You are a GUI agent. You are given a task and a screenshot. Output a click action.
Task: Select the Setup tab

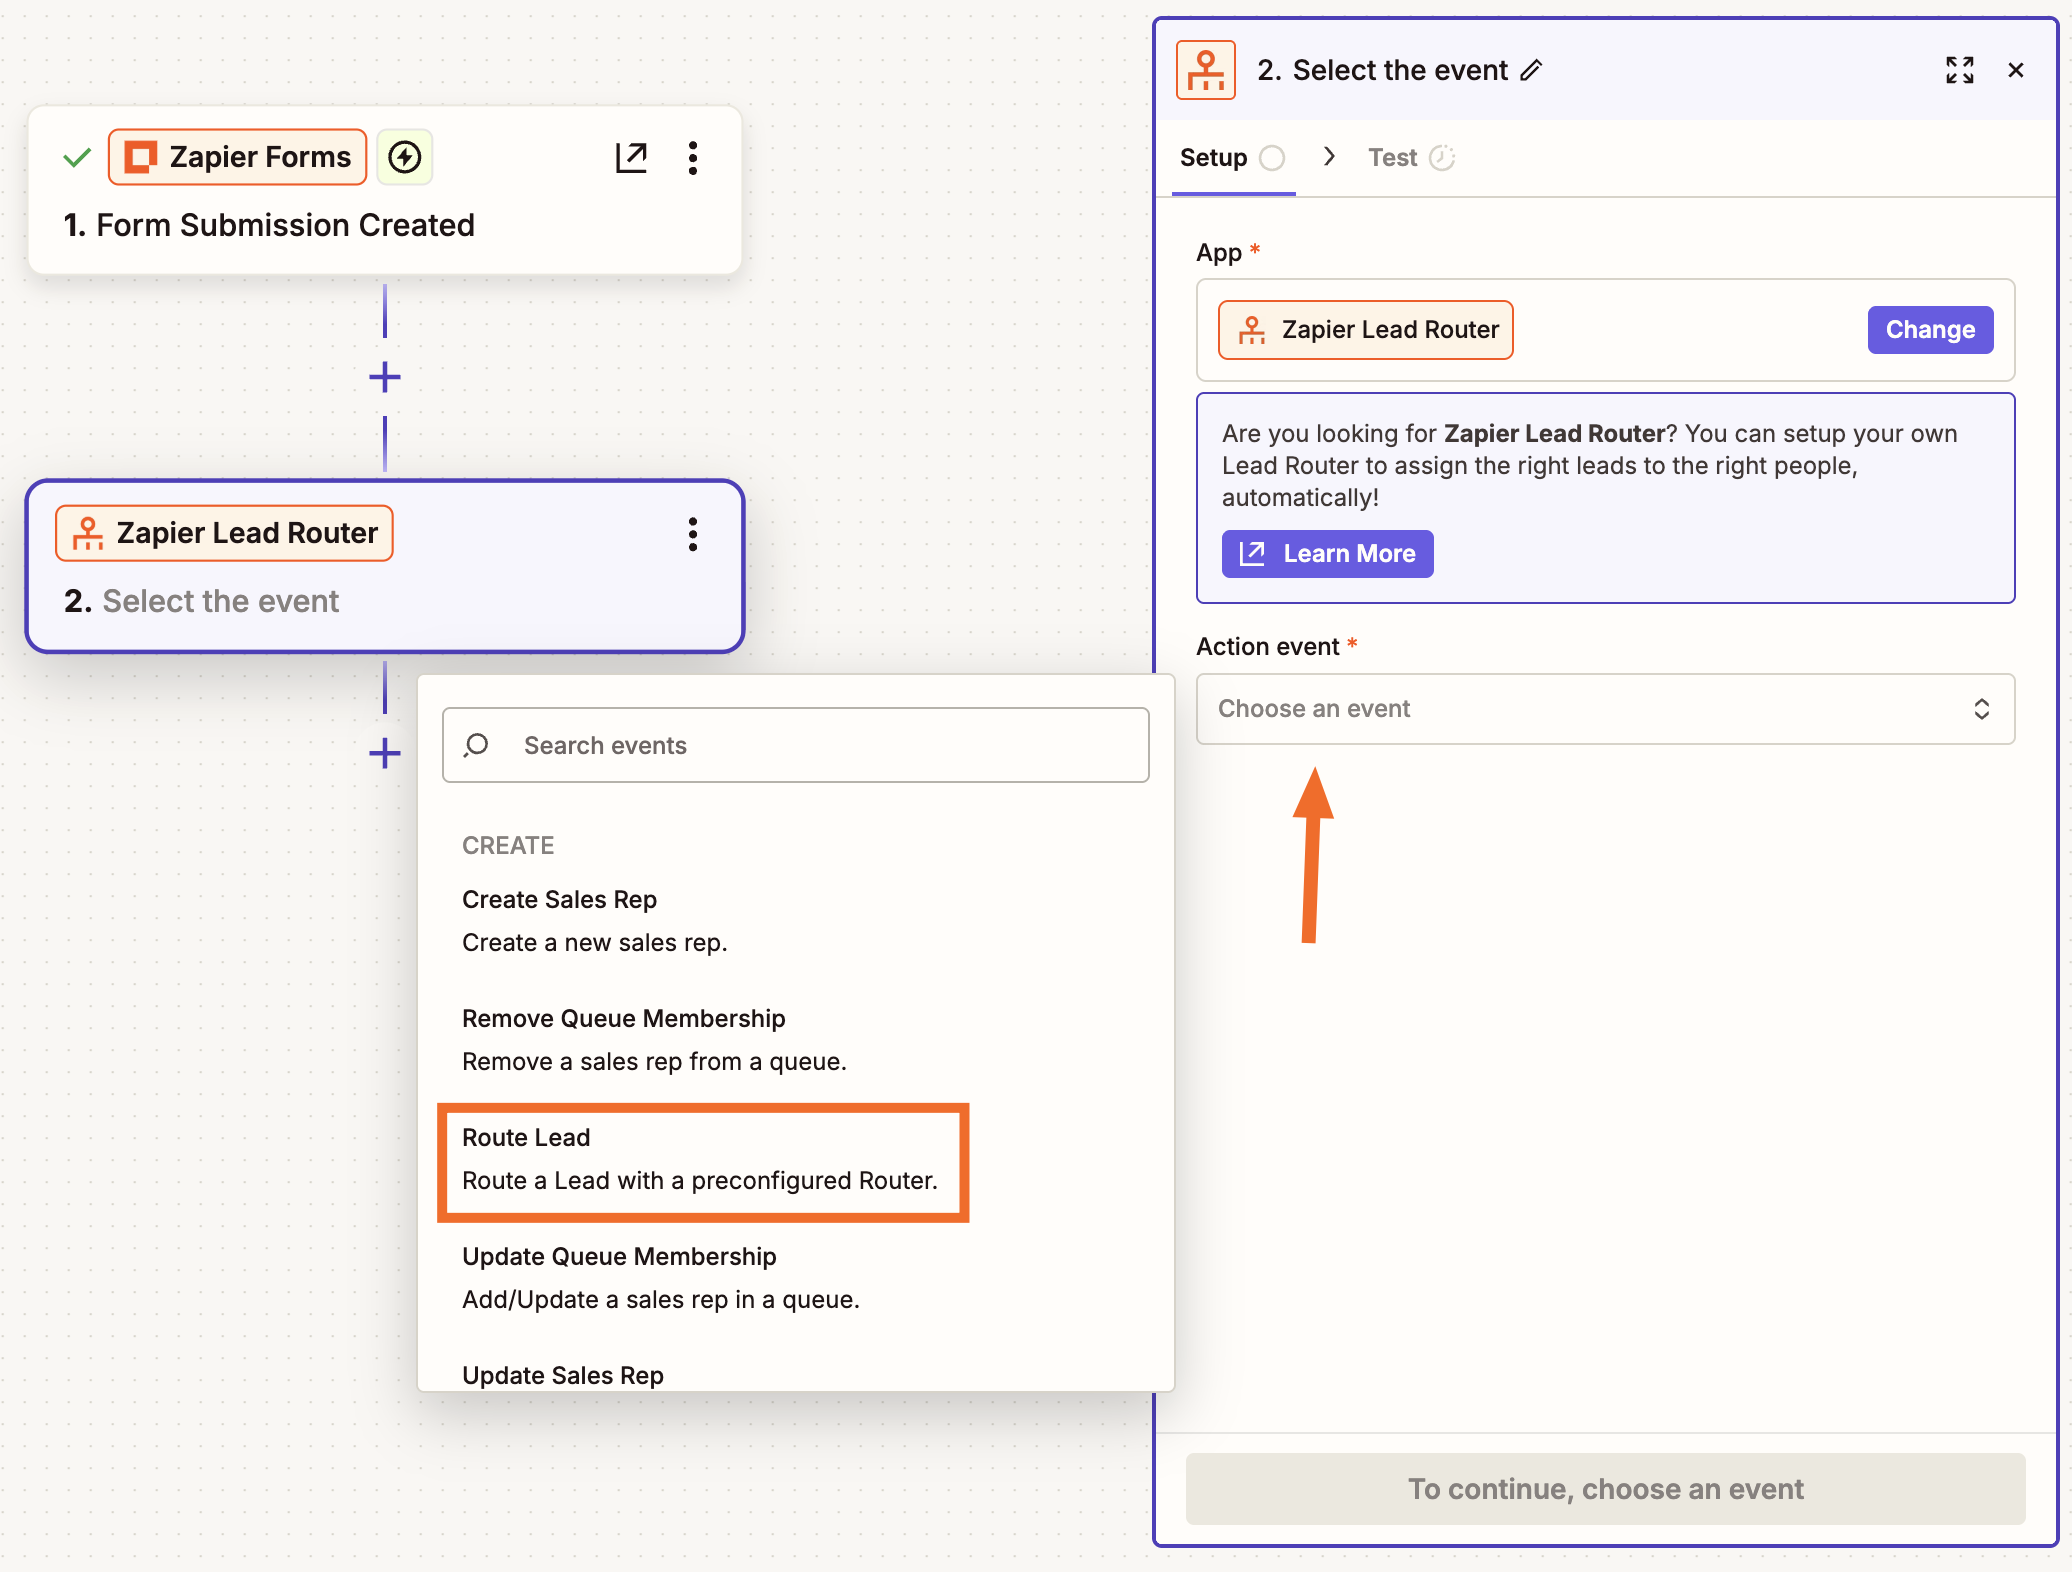point(1212,157)
